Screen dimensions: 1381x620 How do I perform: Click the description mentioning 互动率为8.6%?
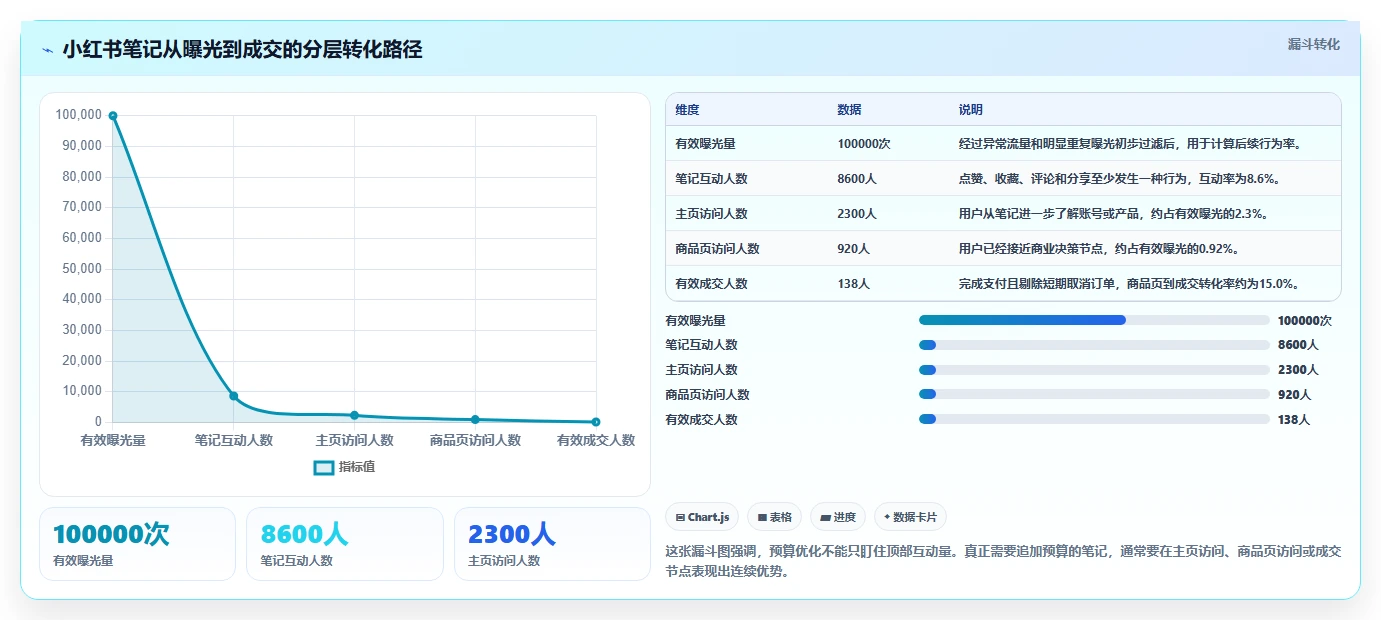click(1120, 179)
